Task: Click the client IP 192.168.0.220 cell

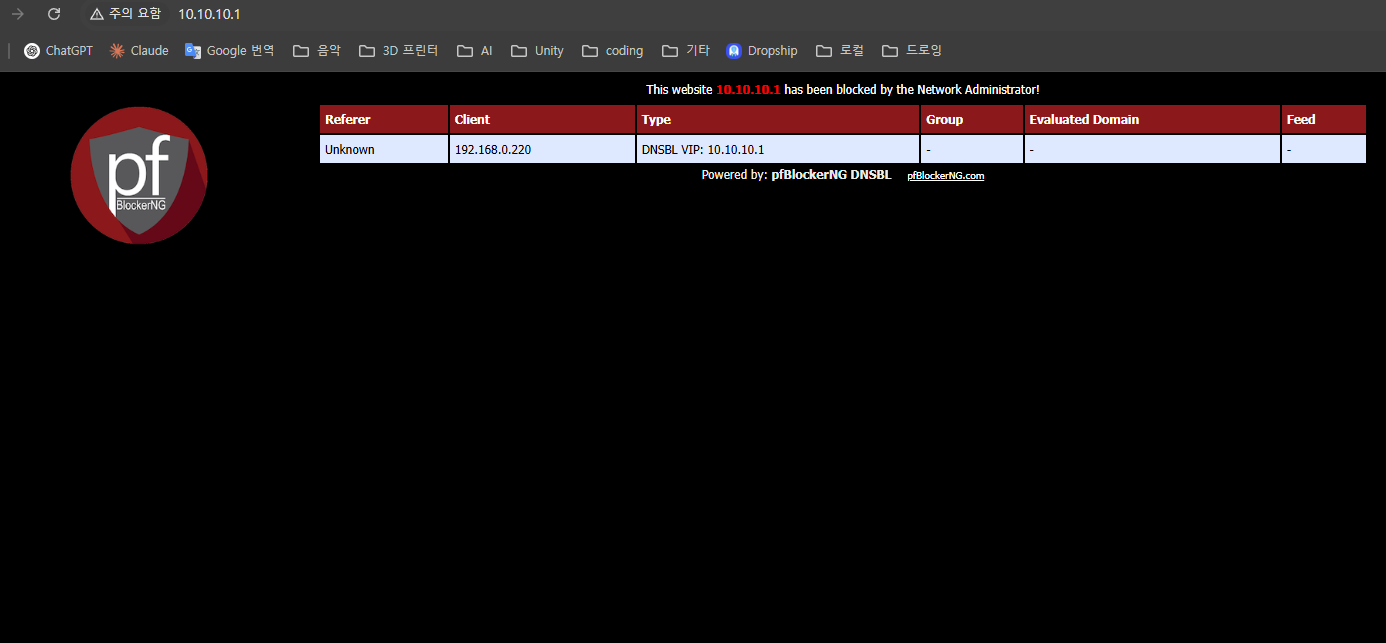Action: click(492, 150)
